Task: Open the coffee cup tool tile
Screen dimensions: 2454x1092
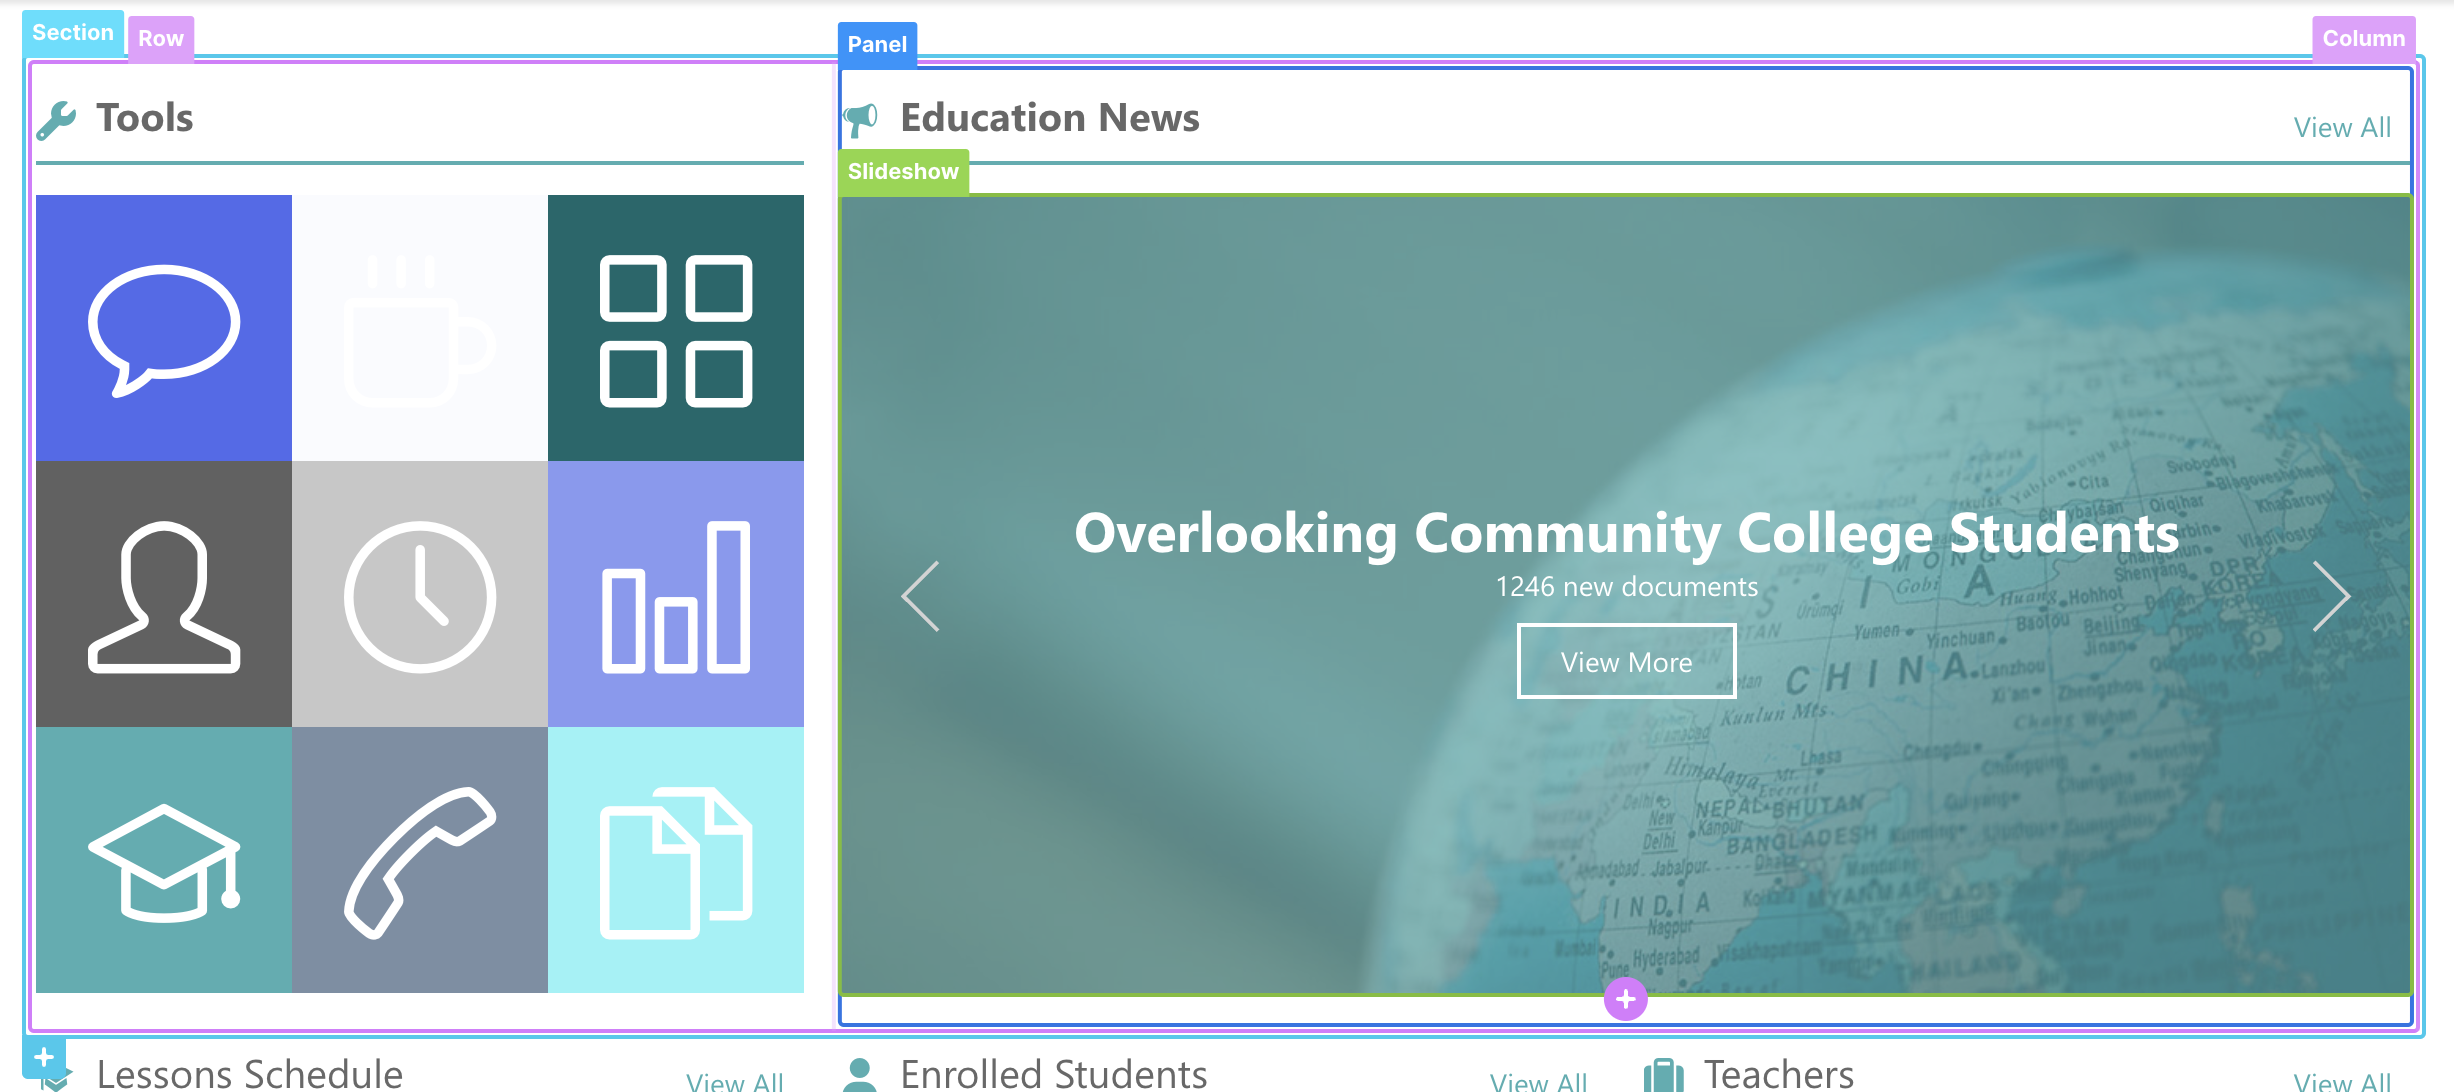Action: [x=420, y=328]
